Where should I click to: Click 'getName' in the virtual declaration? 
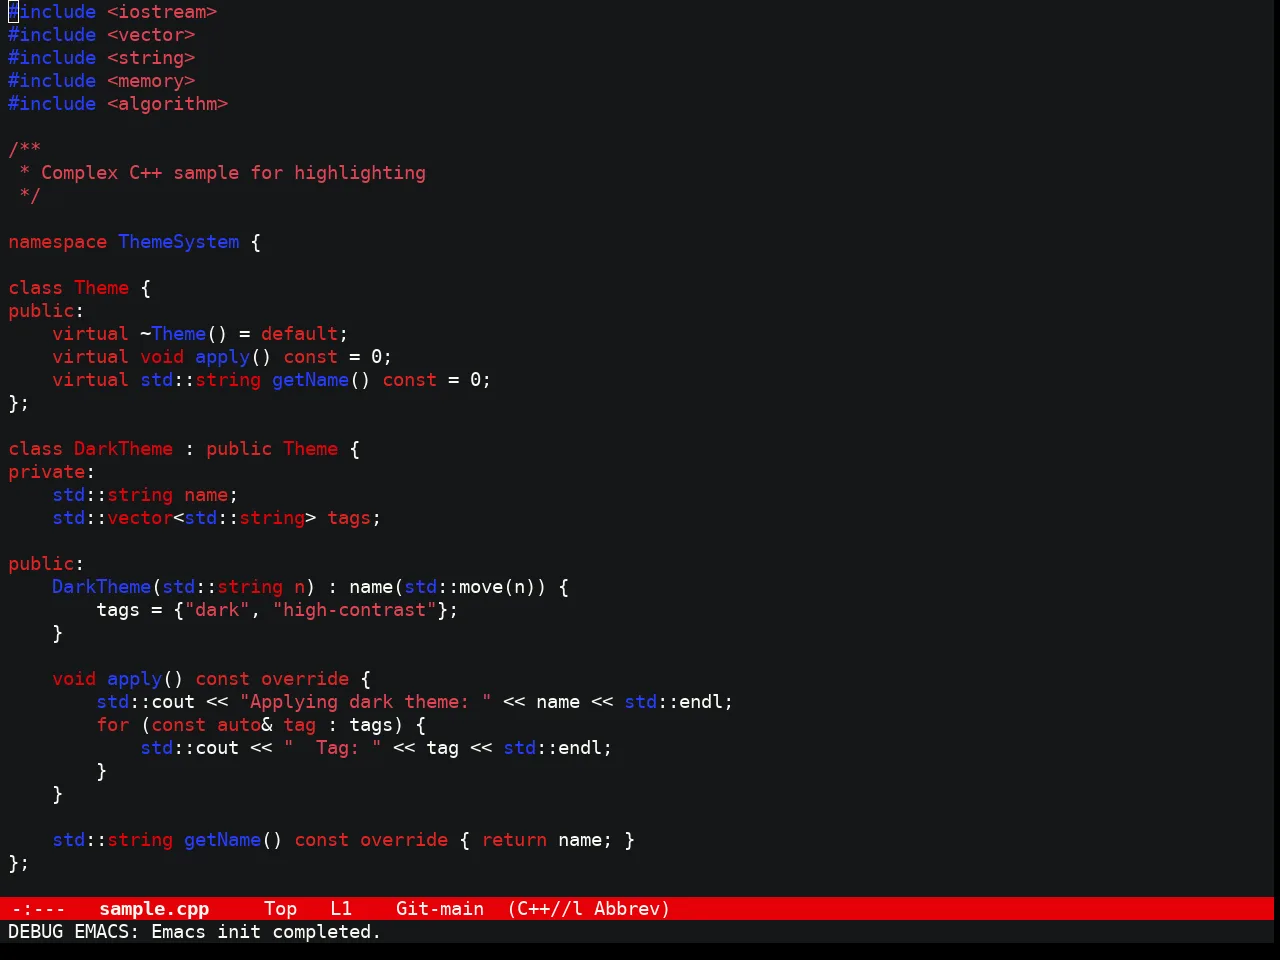[310, 380]
